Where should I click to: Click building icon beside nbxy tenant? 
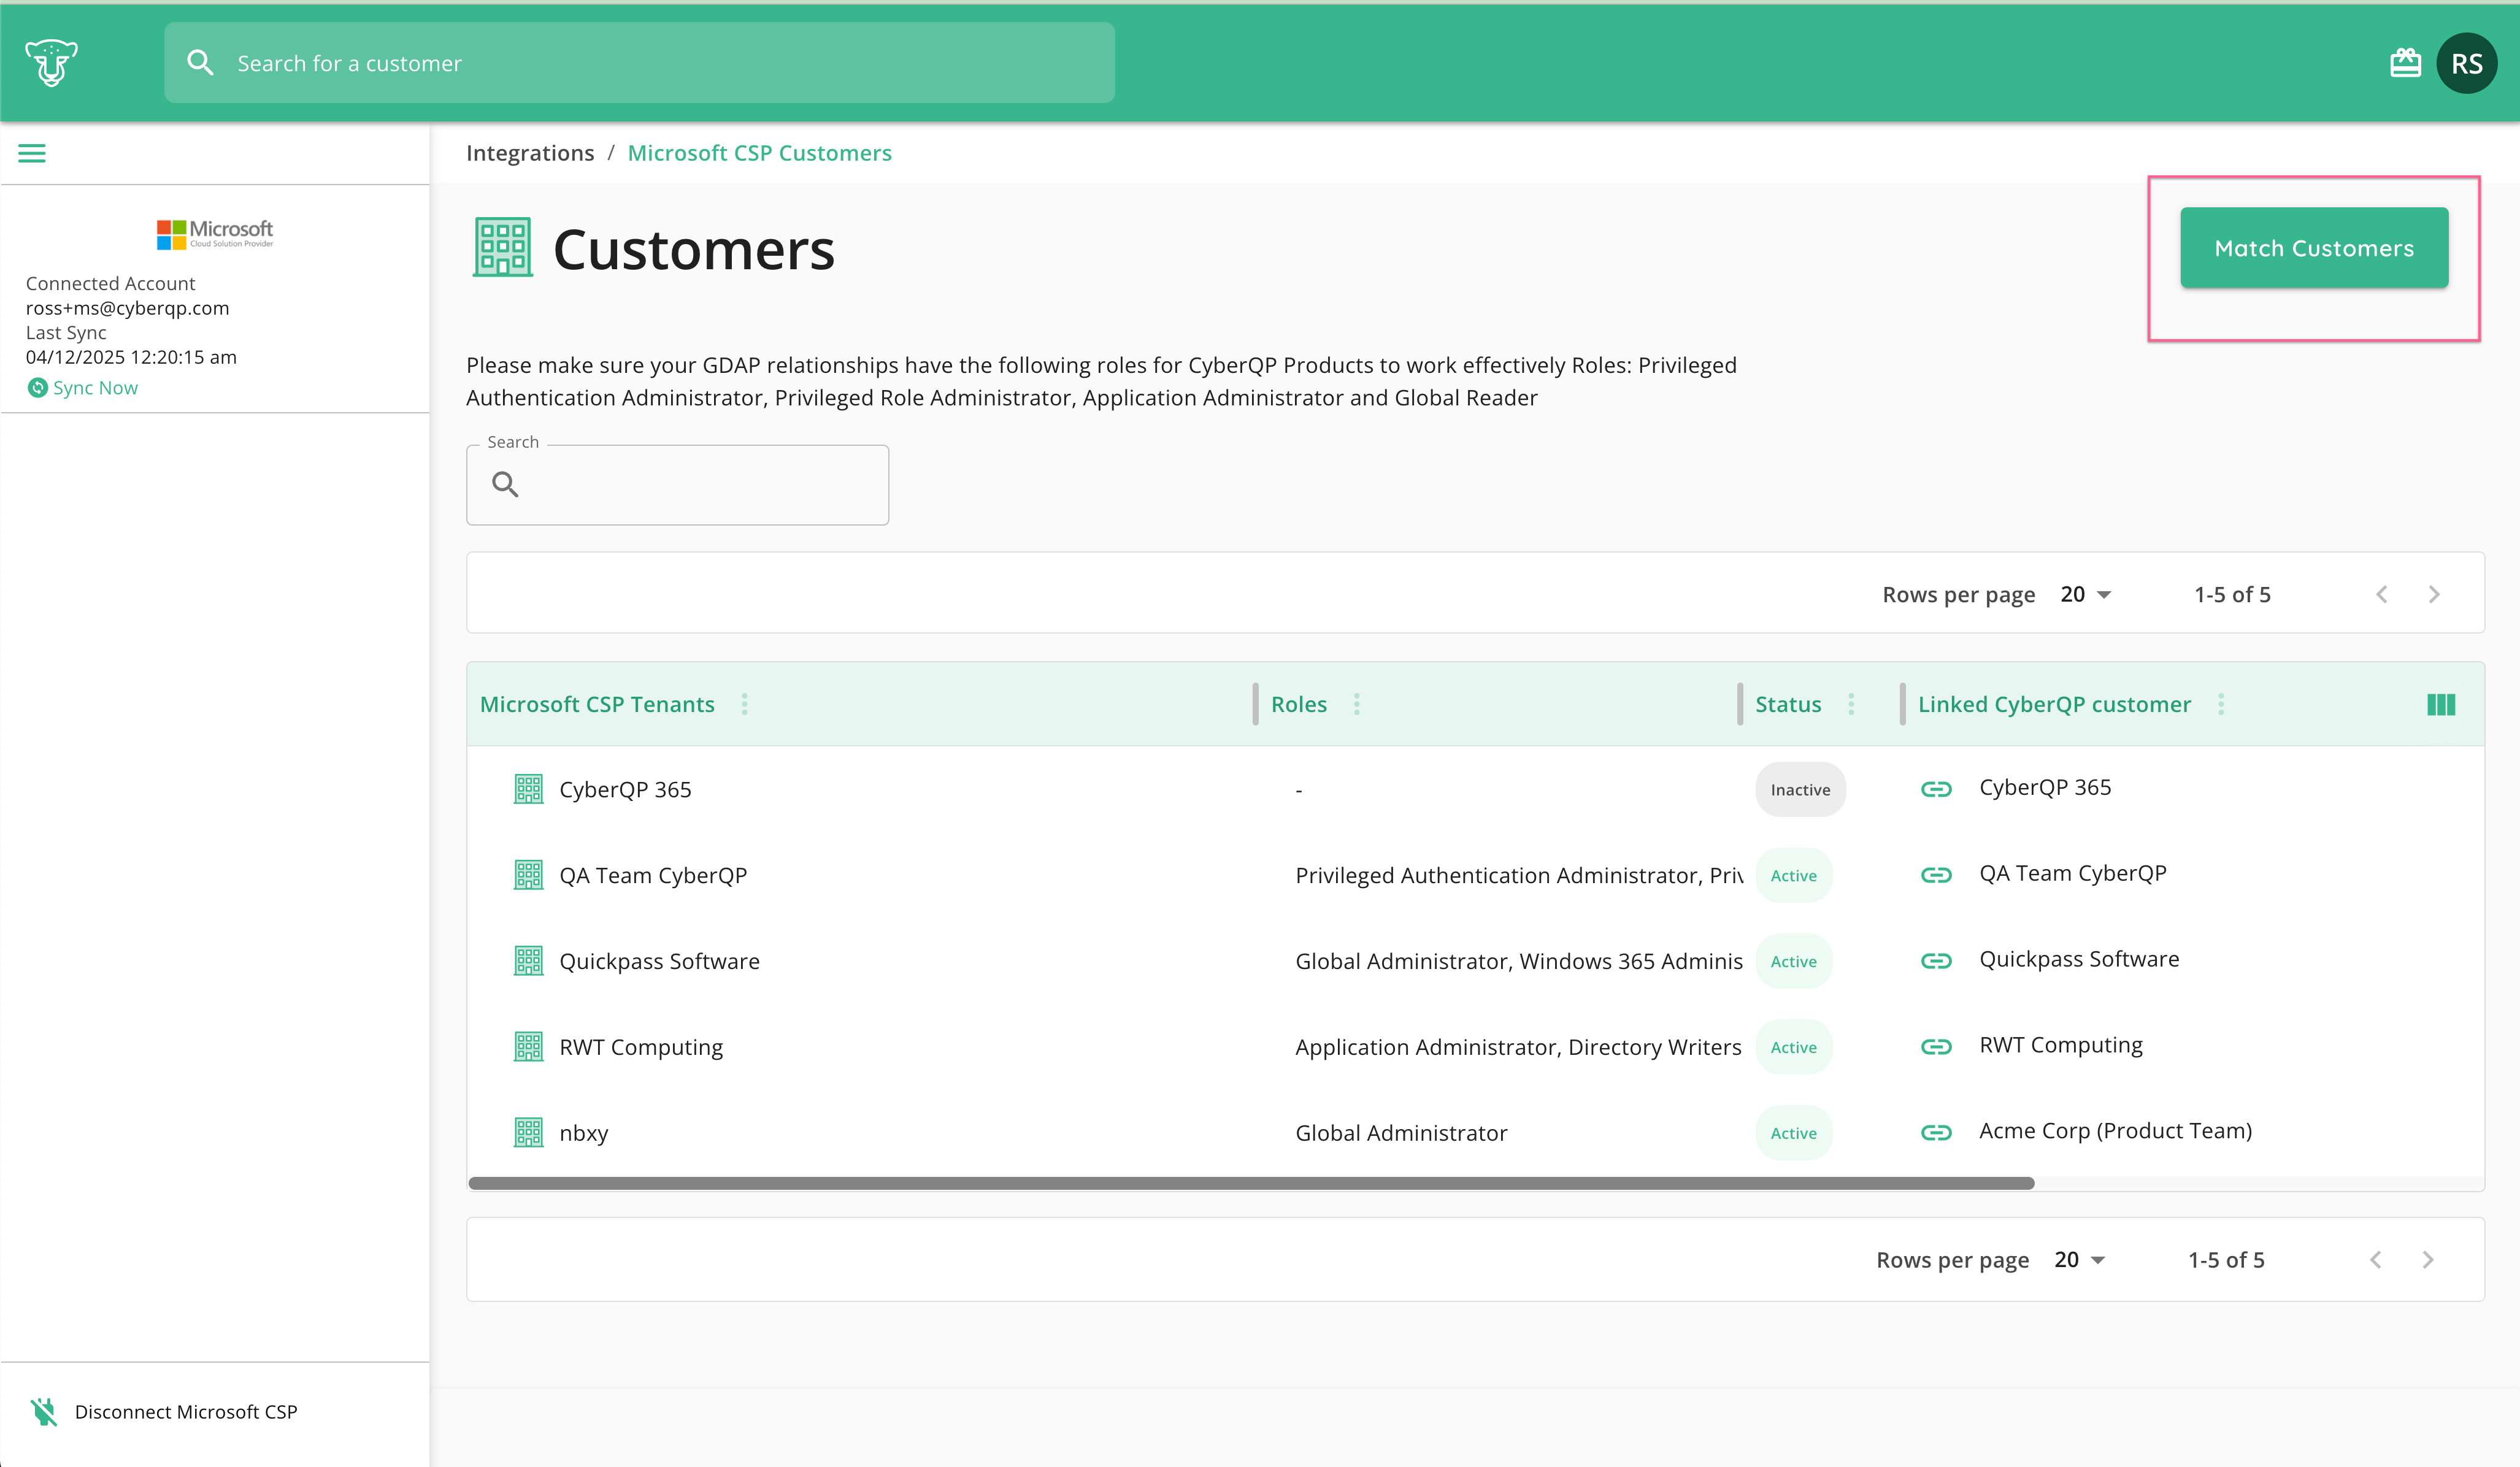(528, 1133)
